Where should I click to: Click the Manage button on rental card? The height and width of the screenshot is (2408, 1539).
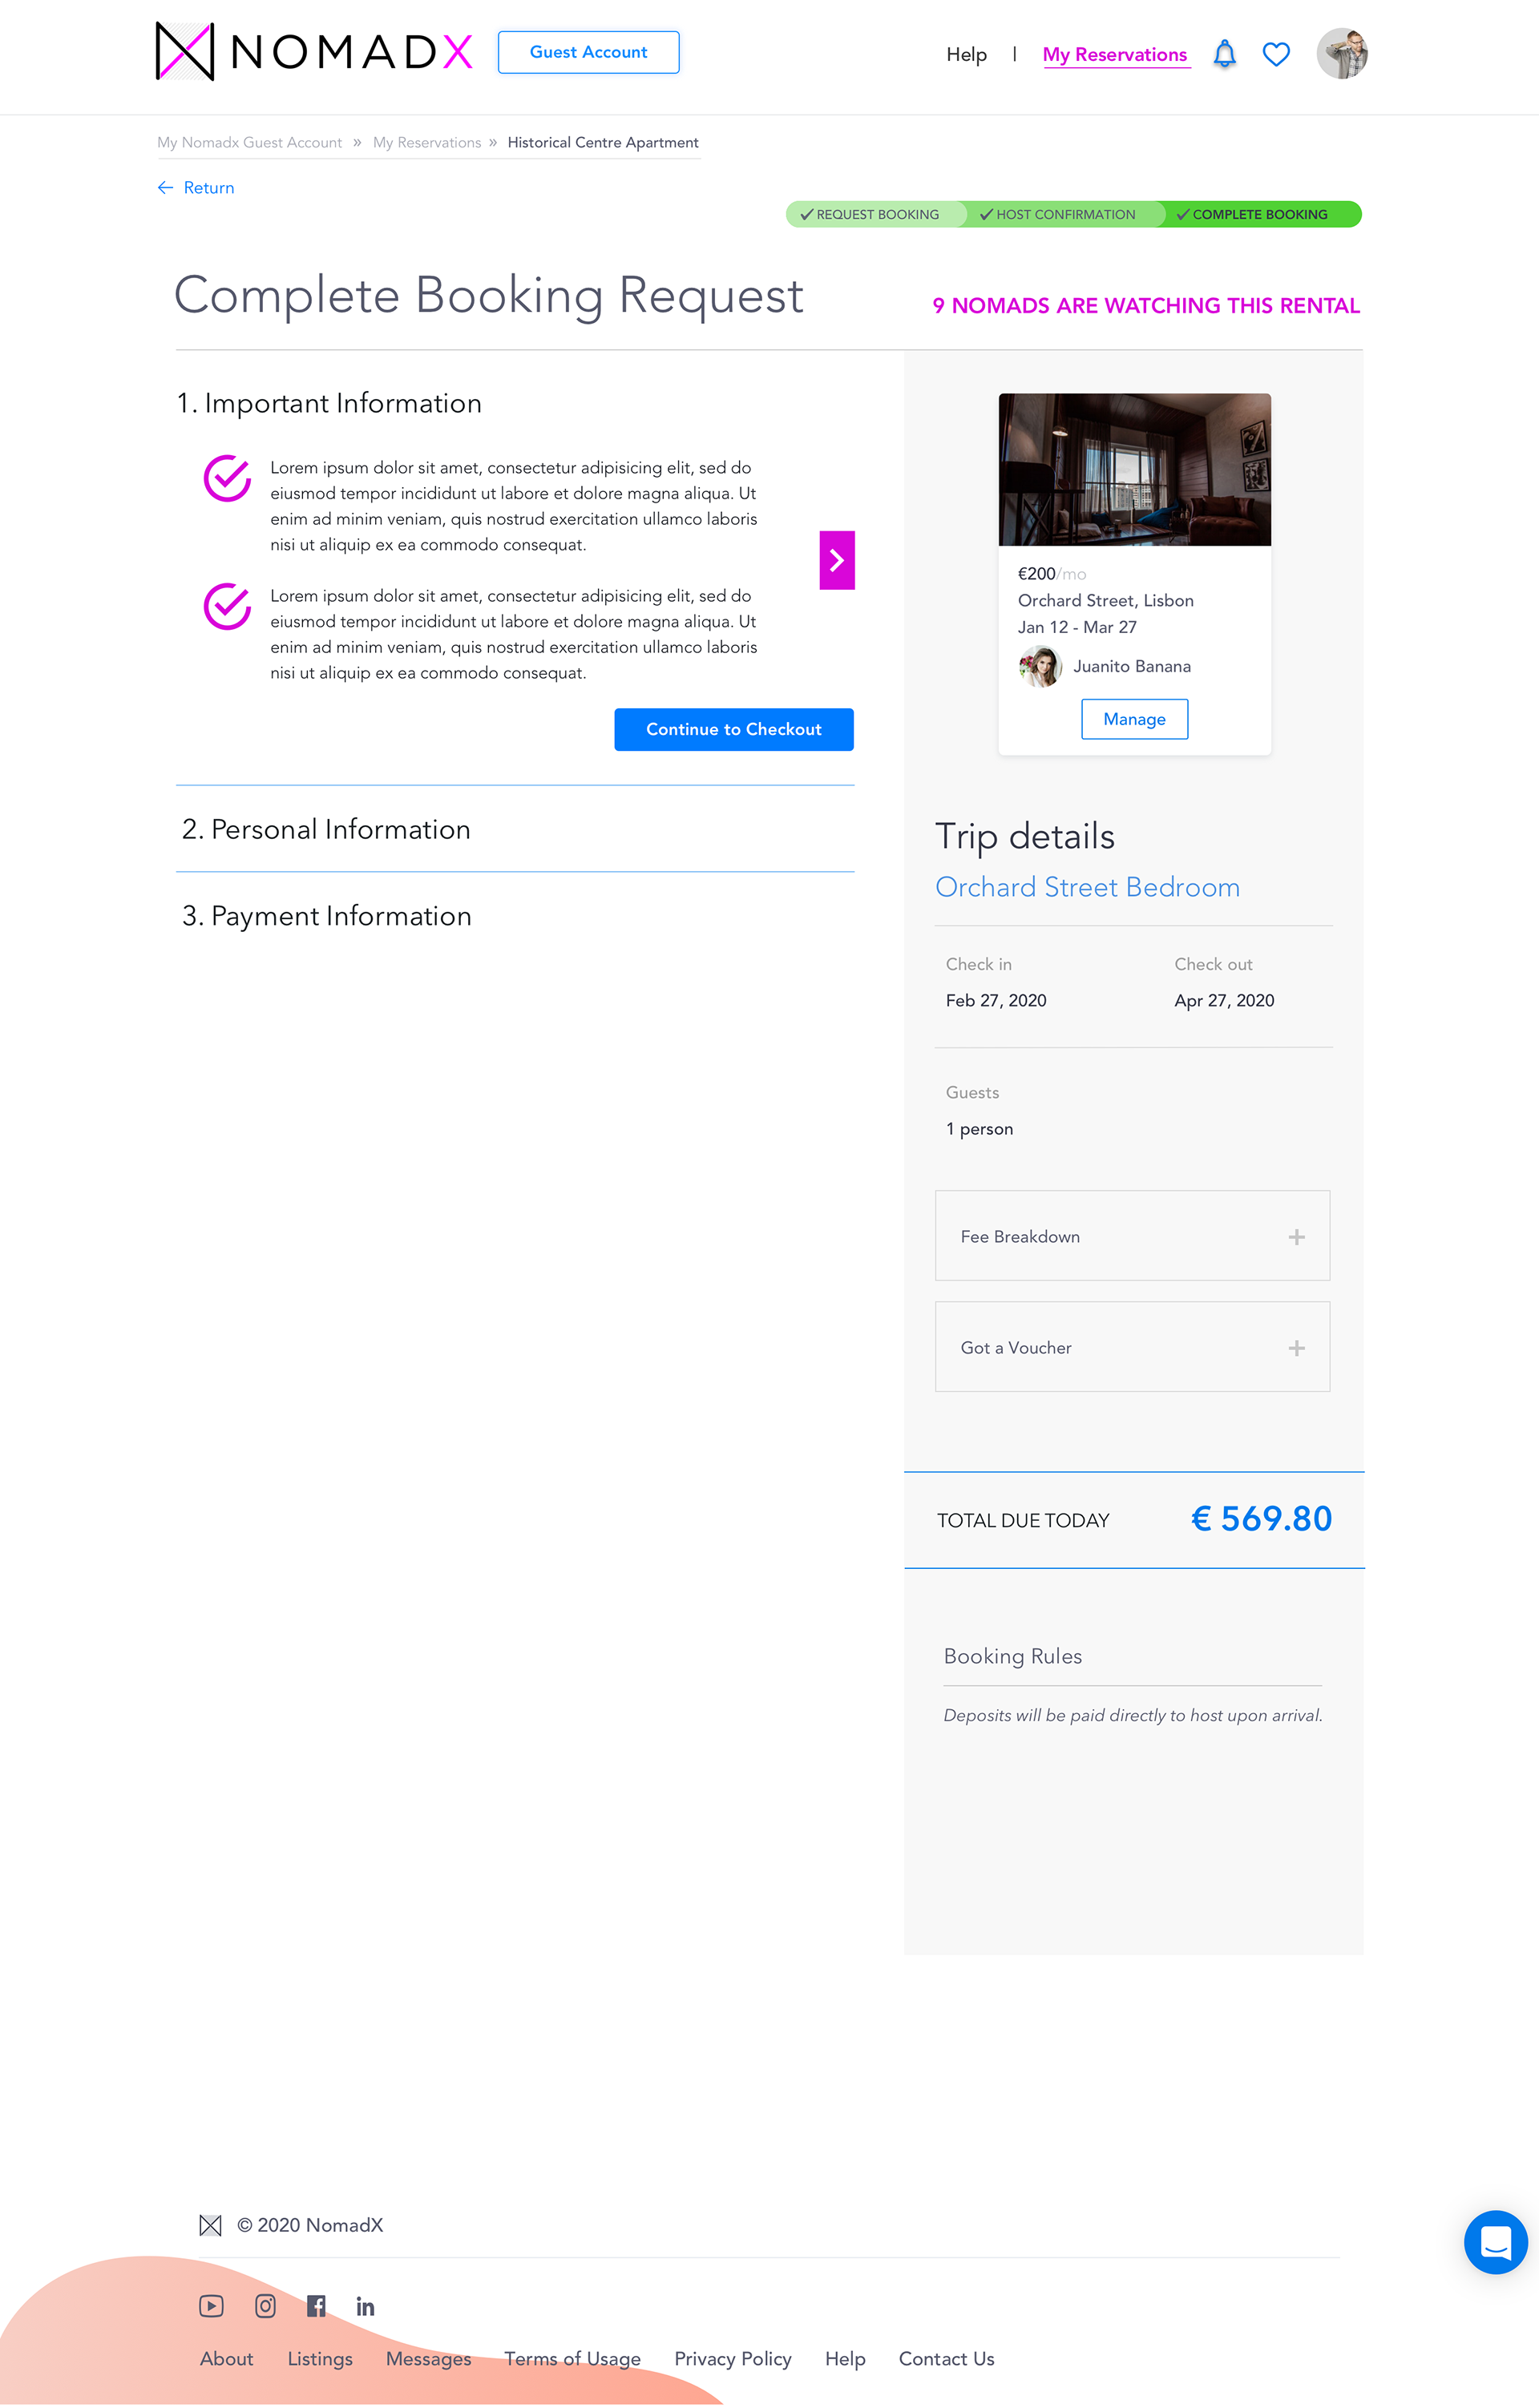pos(1134,719)
